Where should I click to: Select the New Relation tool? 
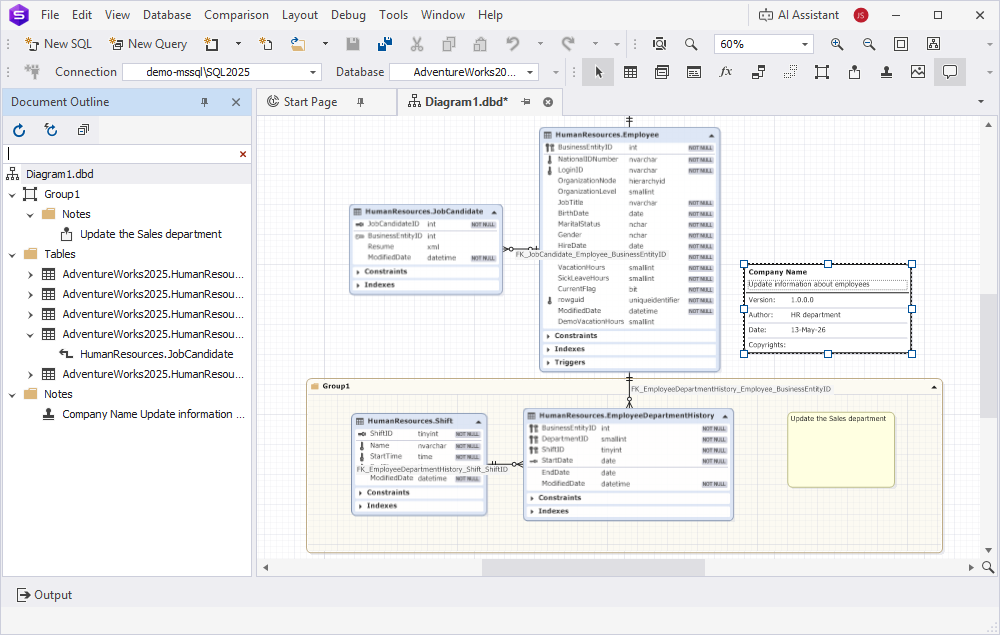758,72
